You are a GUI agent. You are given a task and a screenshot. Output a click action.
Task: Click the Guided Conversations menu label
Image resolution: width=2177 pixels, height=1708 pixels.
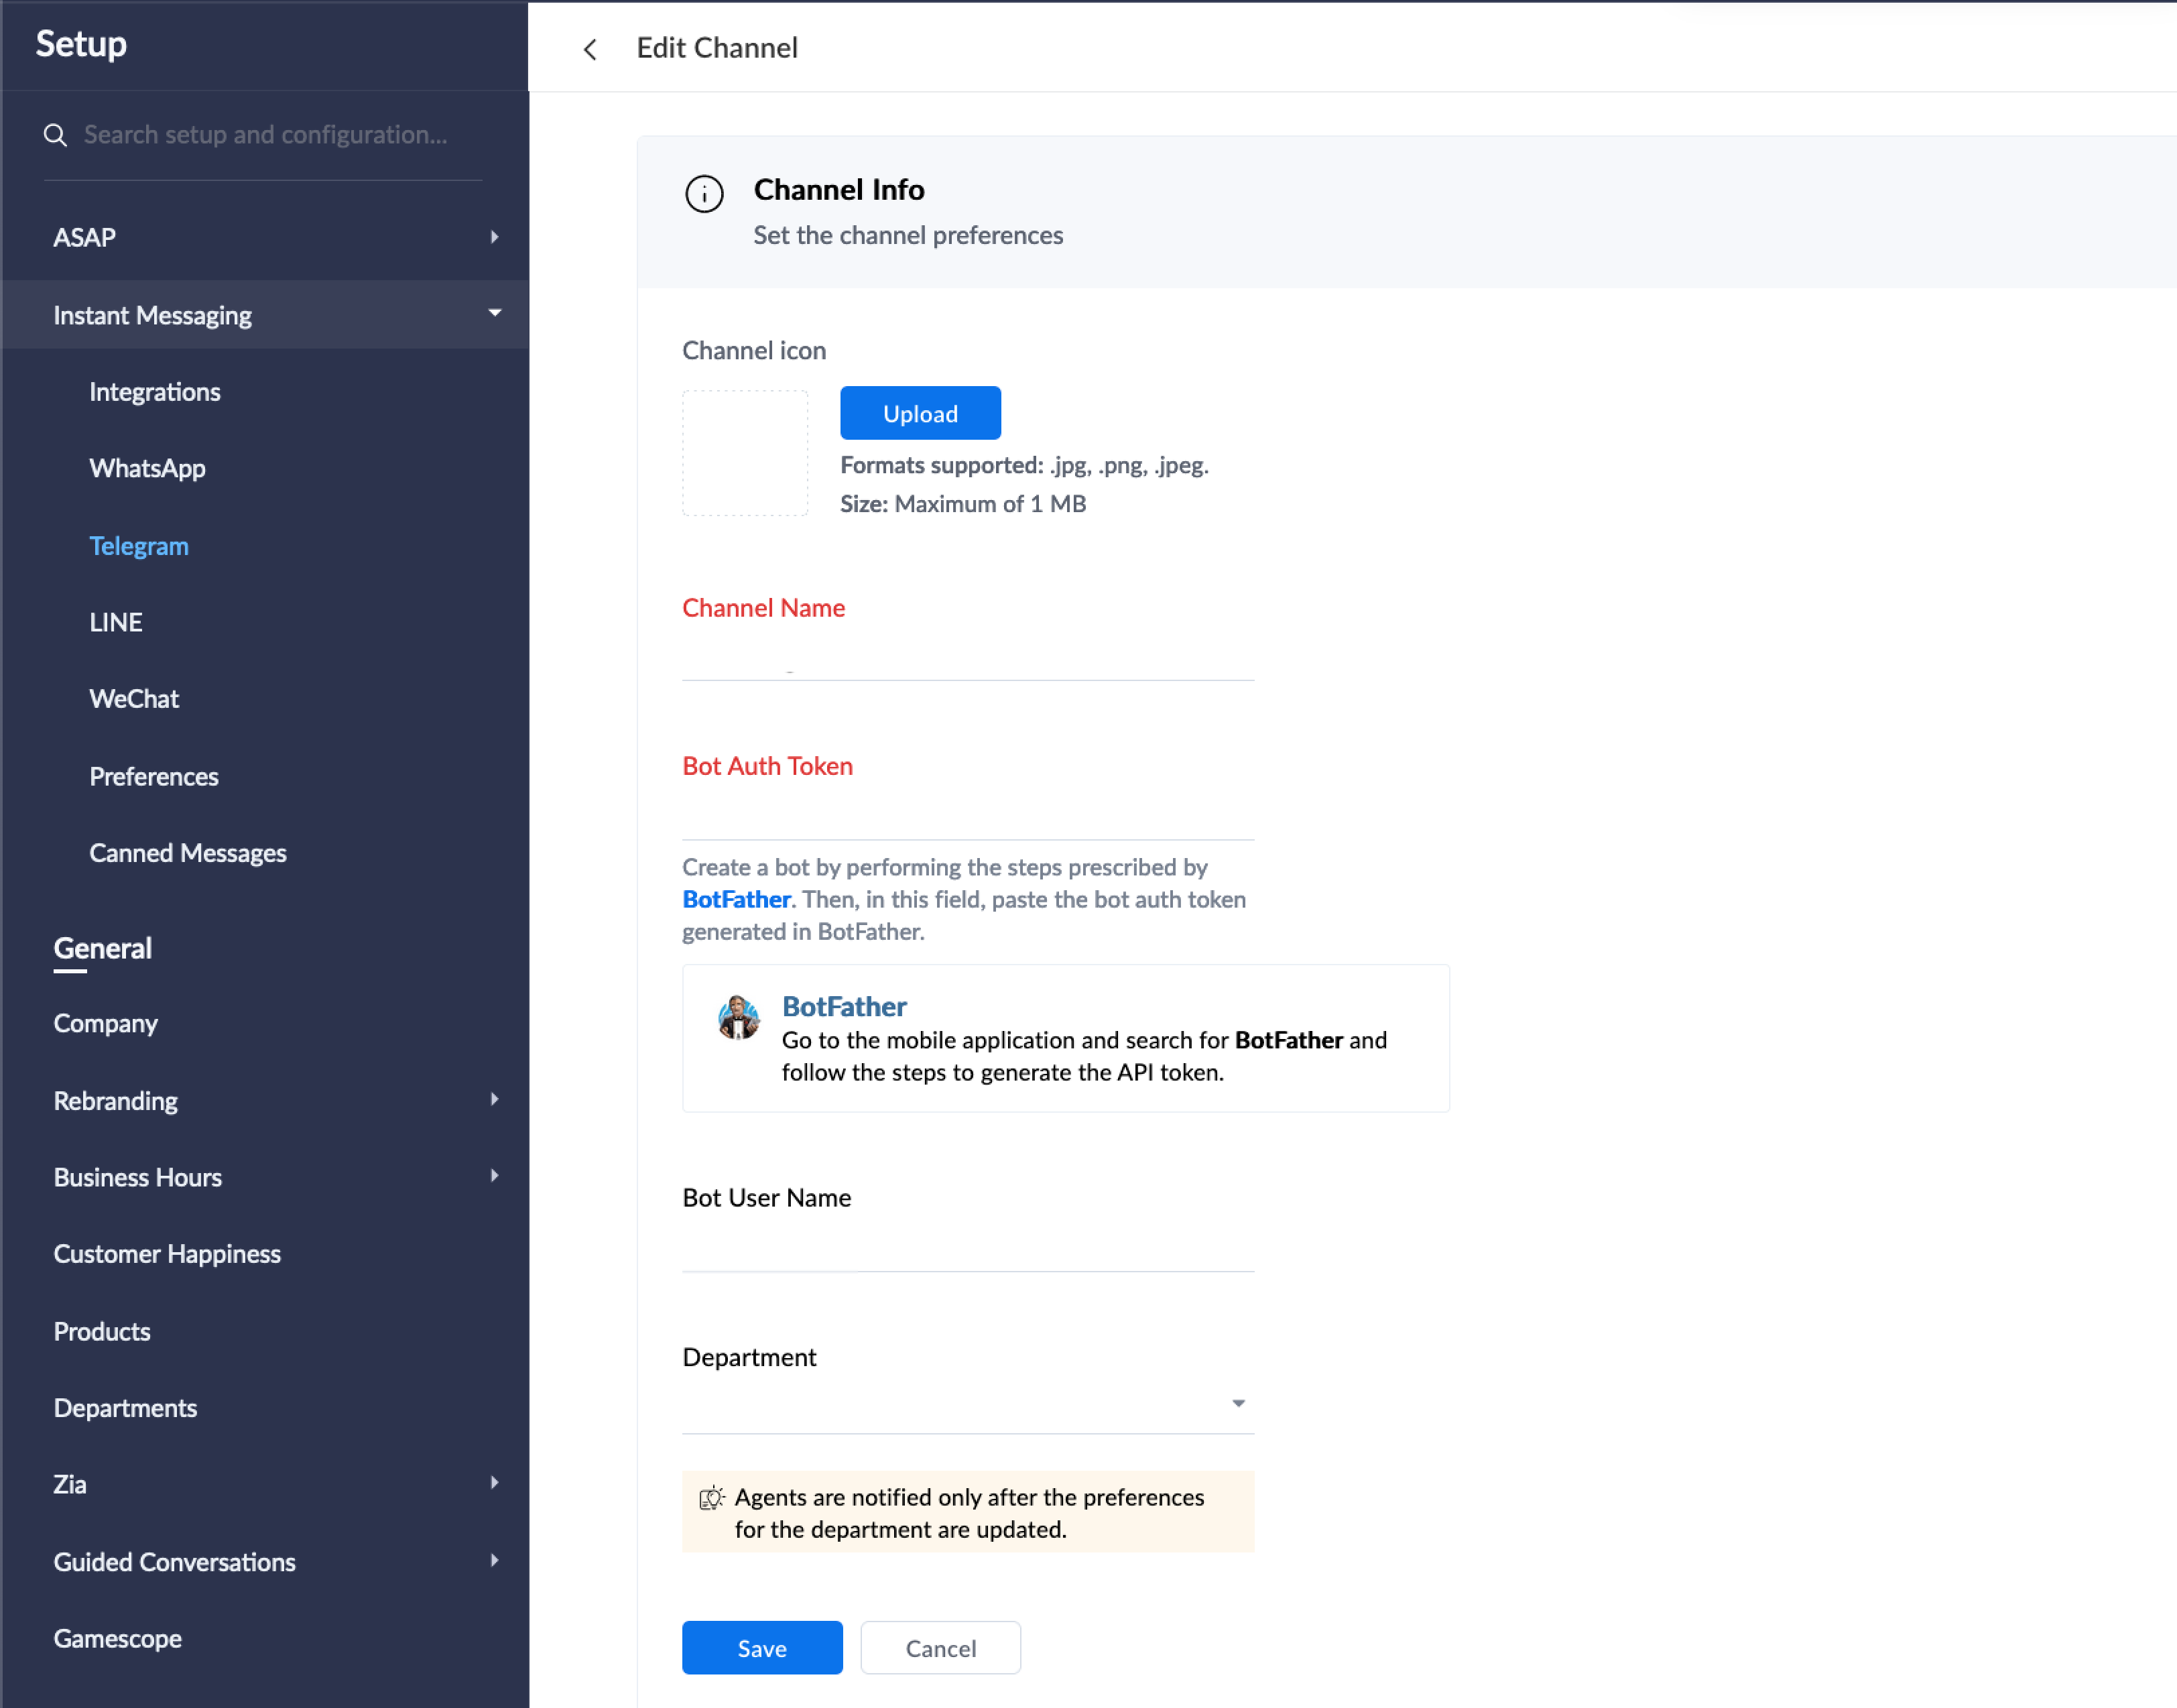(x=175, y=1562)
